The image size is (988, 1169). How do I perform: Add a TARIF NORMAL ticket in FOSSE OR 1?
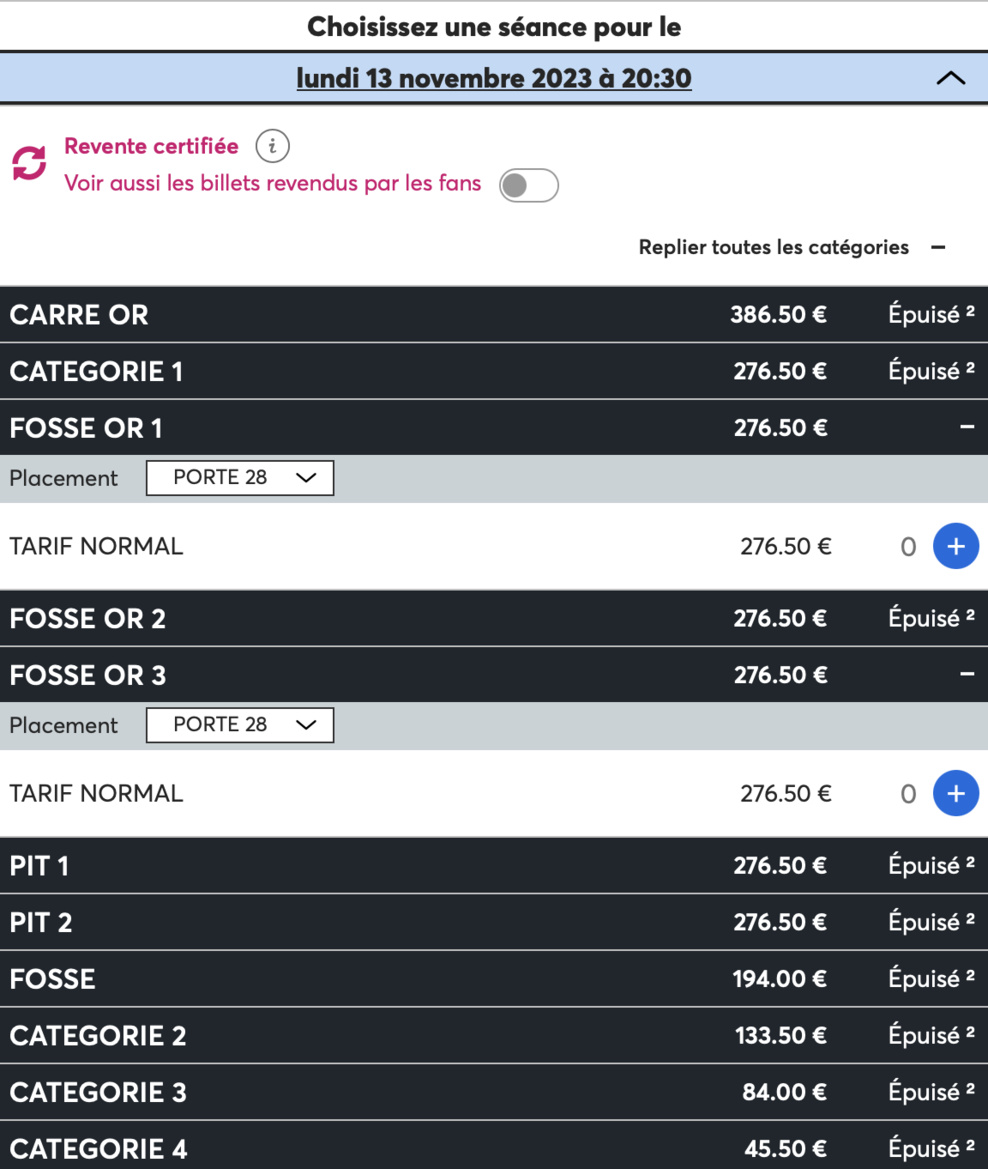(x=956, y=546)
